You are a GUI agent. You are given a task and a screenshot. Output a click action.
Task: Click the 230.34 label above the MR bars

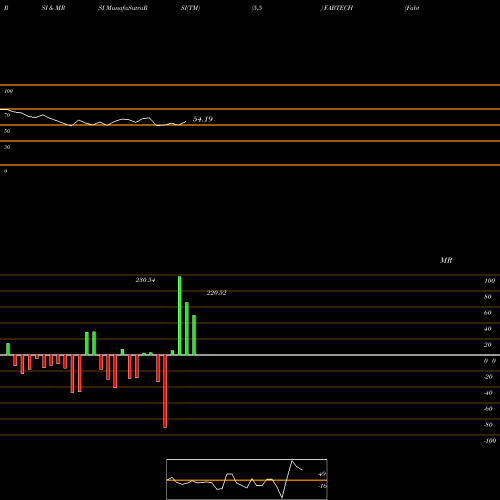coord(145,280)
